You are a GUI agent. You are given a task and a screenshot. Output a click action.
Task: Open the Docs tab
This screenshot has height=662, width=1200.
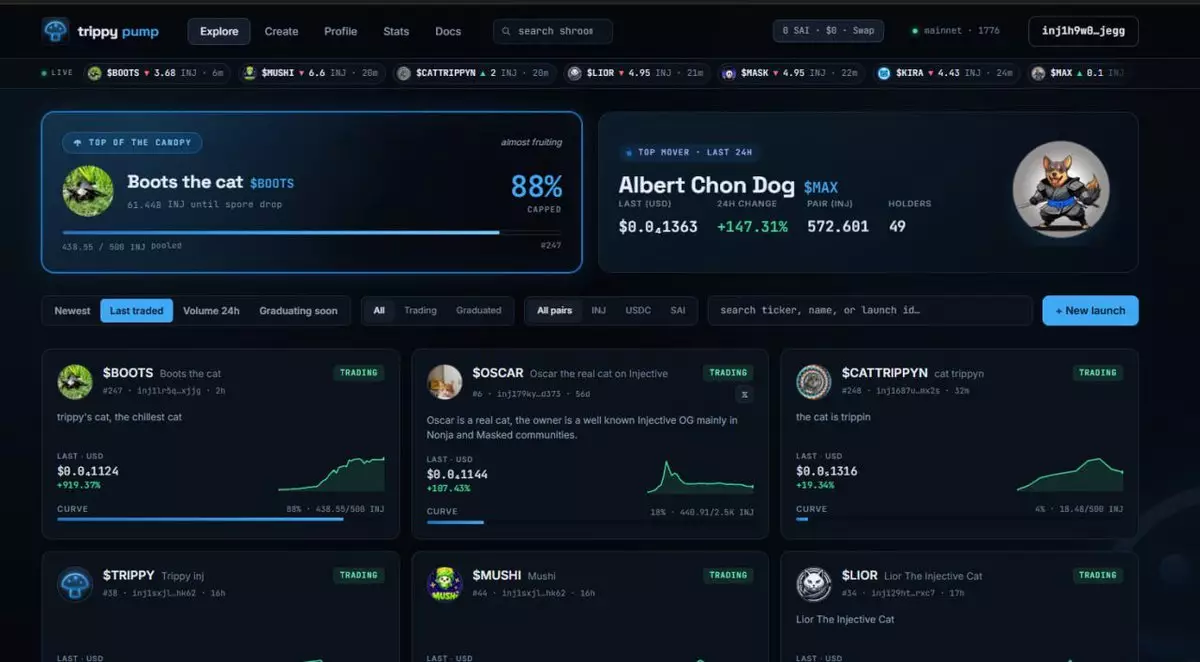point(448,31)
